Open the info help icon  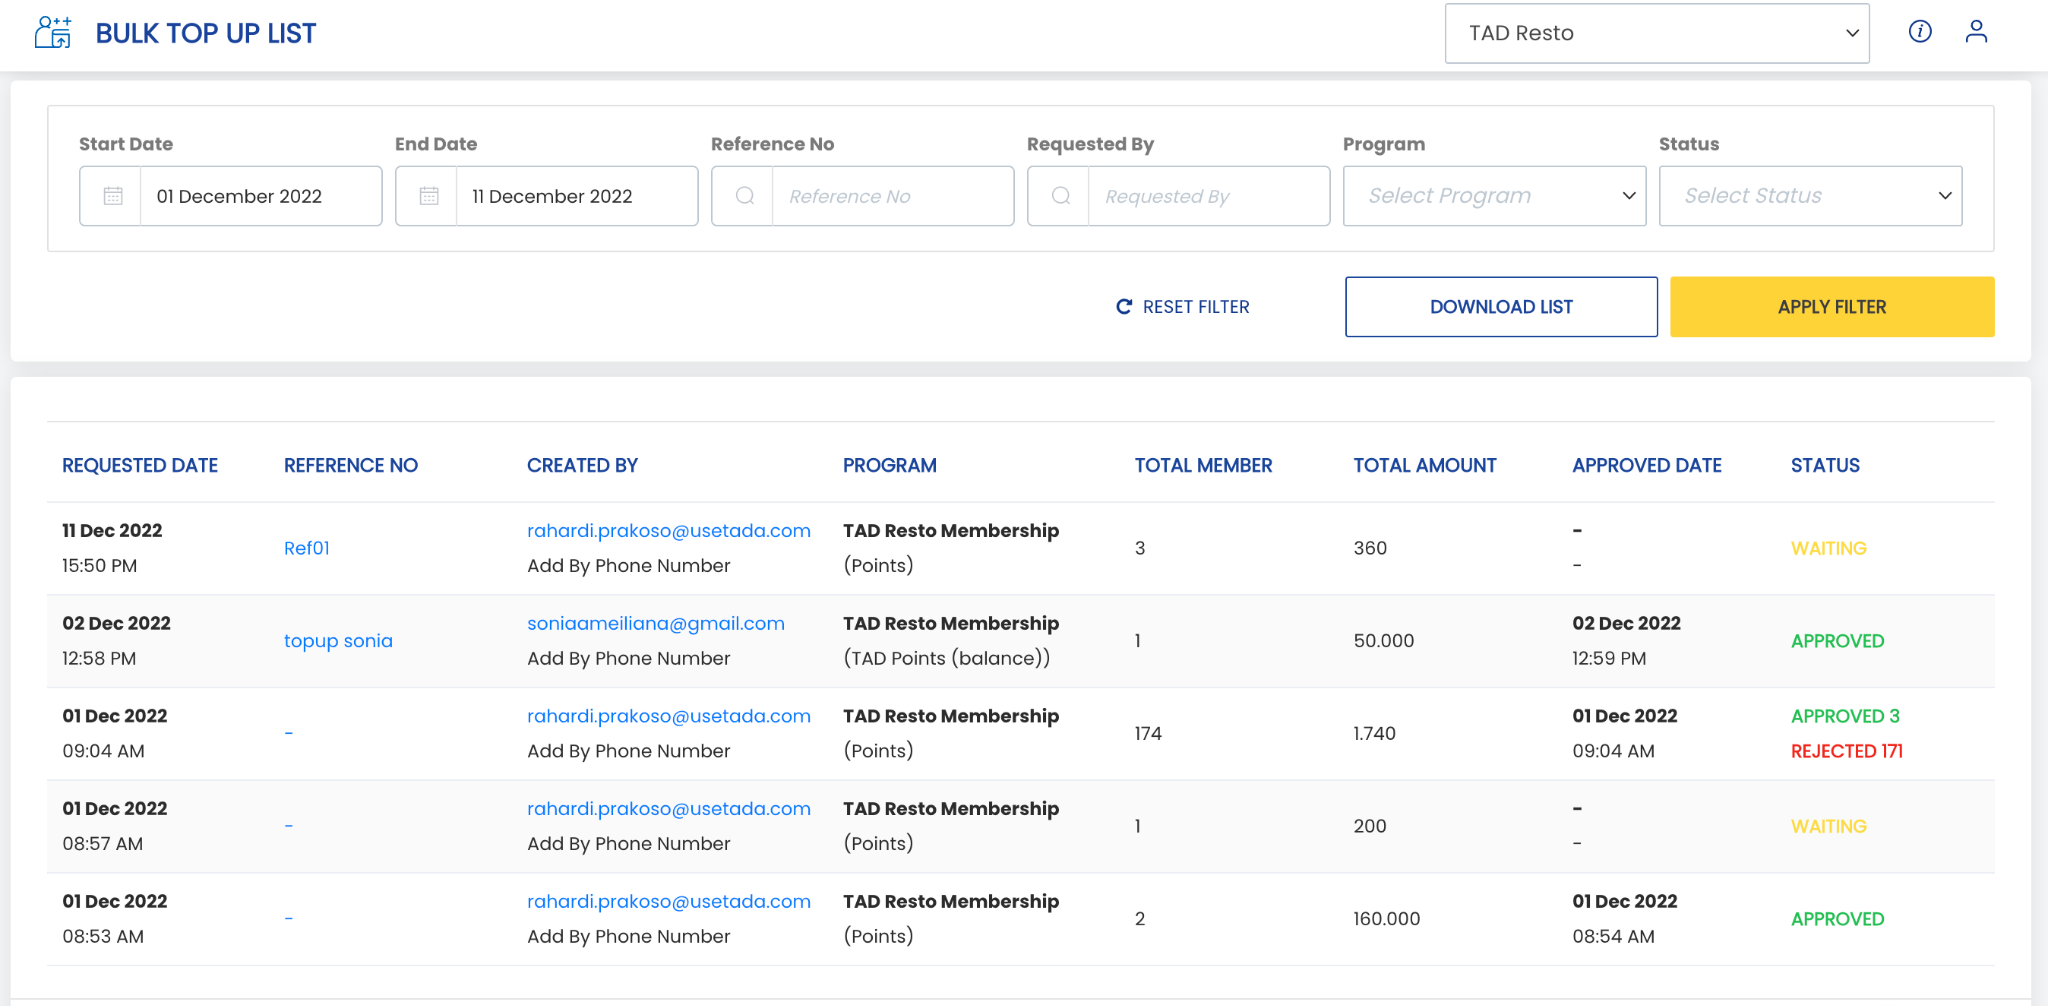point(1920,32)
